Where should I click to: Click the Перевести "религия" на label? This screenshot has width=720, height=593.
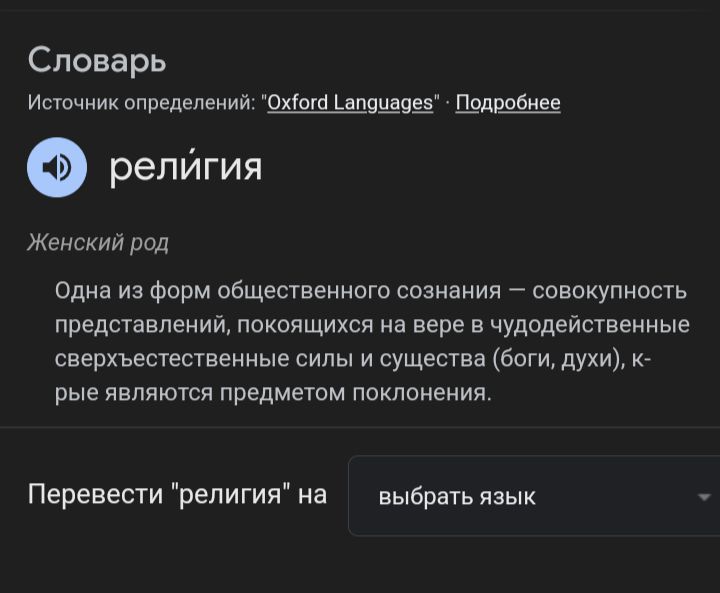click(177, 495)
